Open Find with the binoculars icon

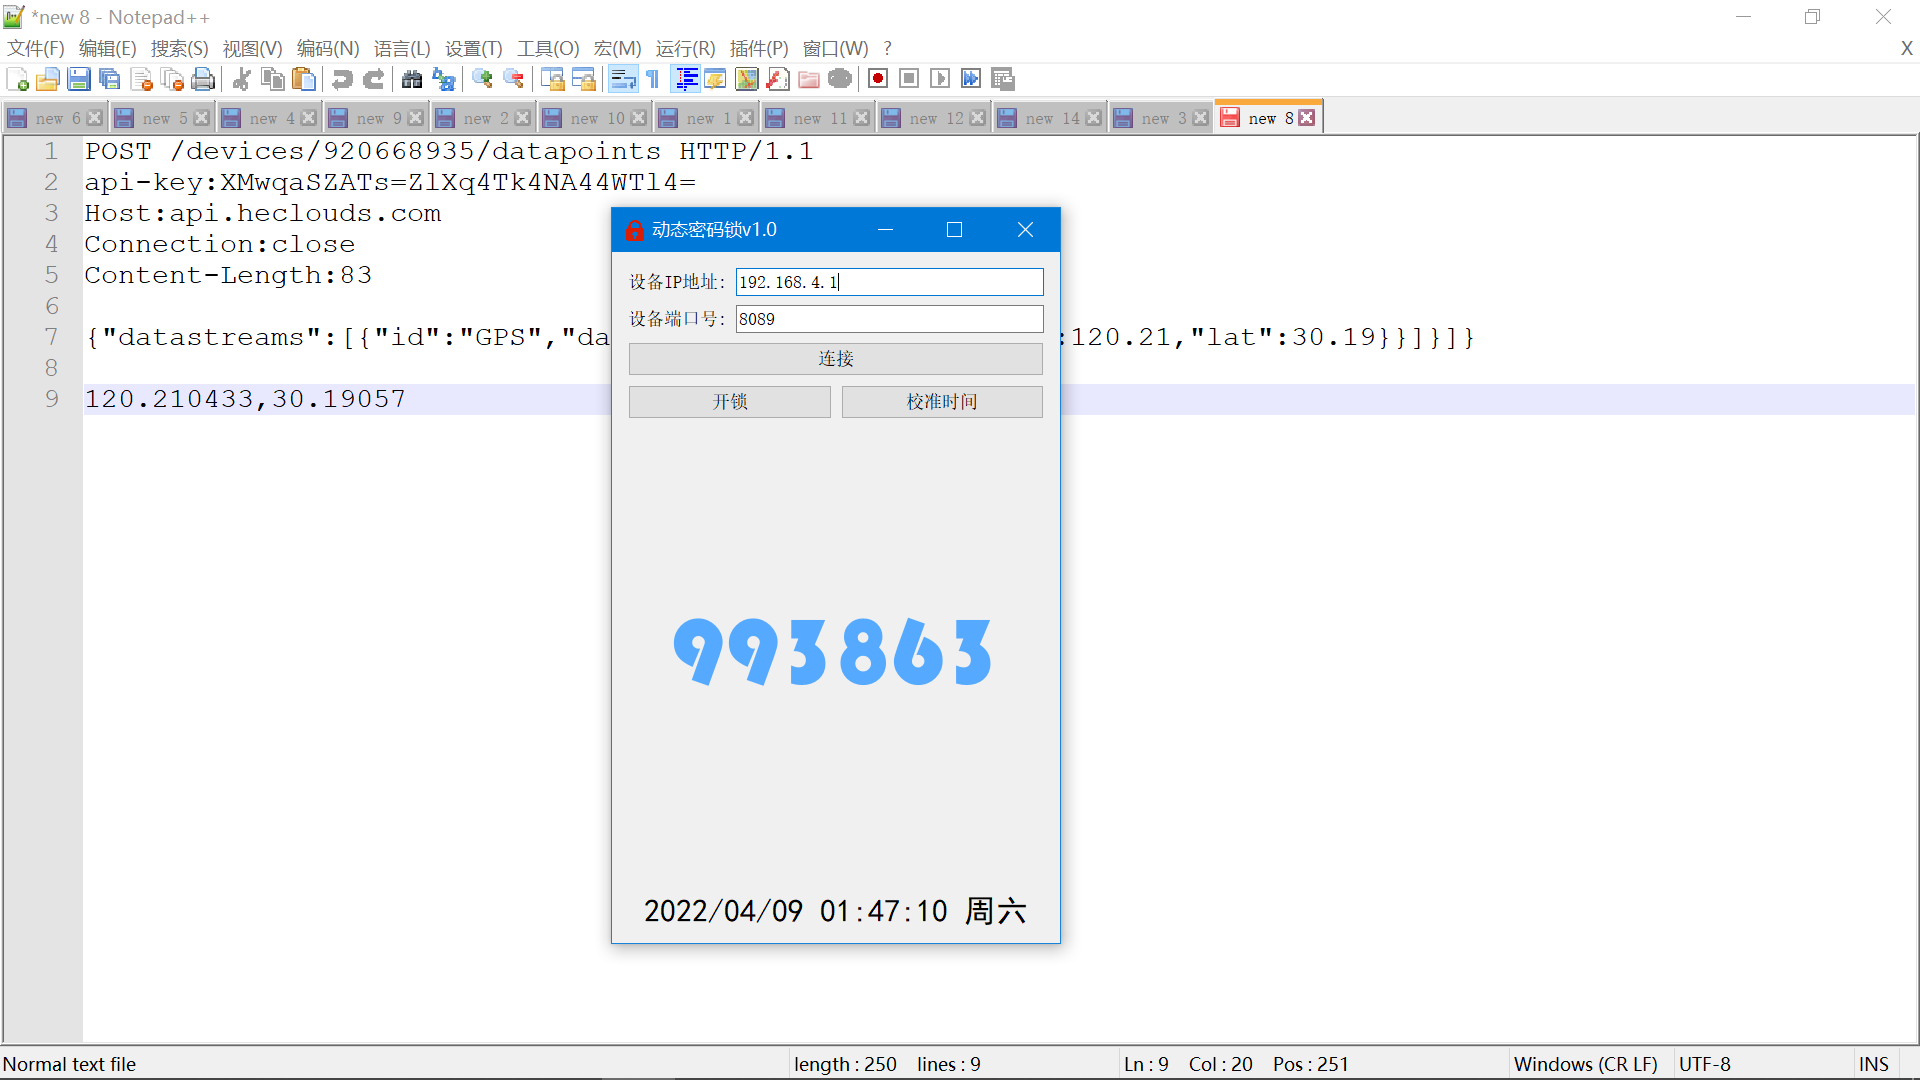(x=412, y=79)
